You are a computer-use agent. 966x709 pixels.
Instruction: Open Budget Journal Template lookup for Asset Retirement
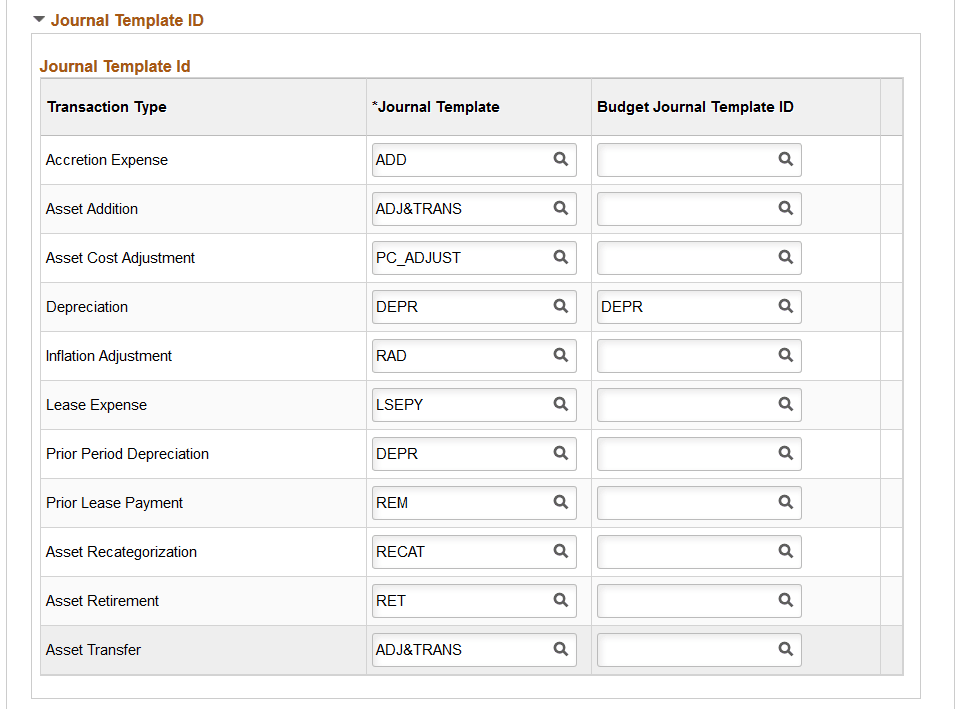[x=785, y=601]
